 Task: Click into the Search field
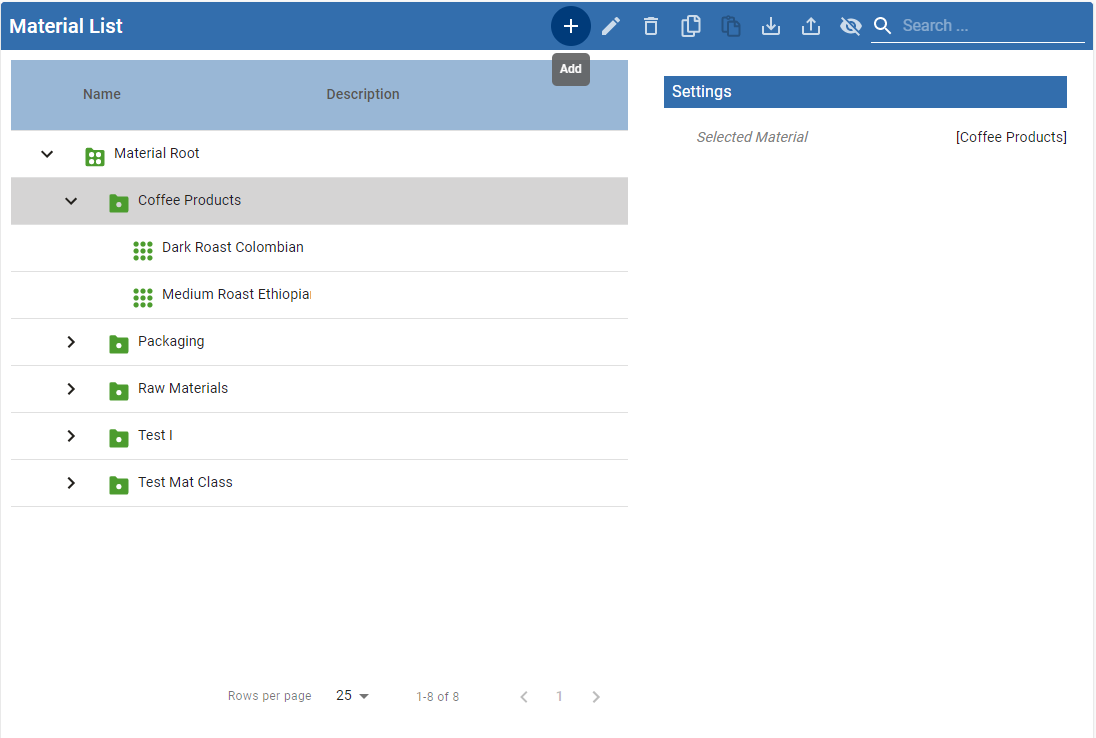(990, 26)
